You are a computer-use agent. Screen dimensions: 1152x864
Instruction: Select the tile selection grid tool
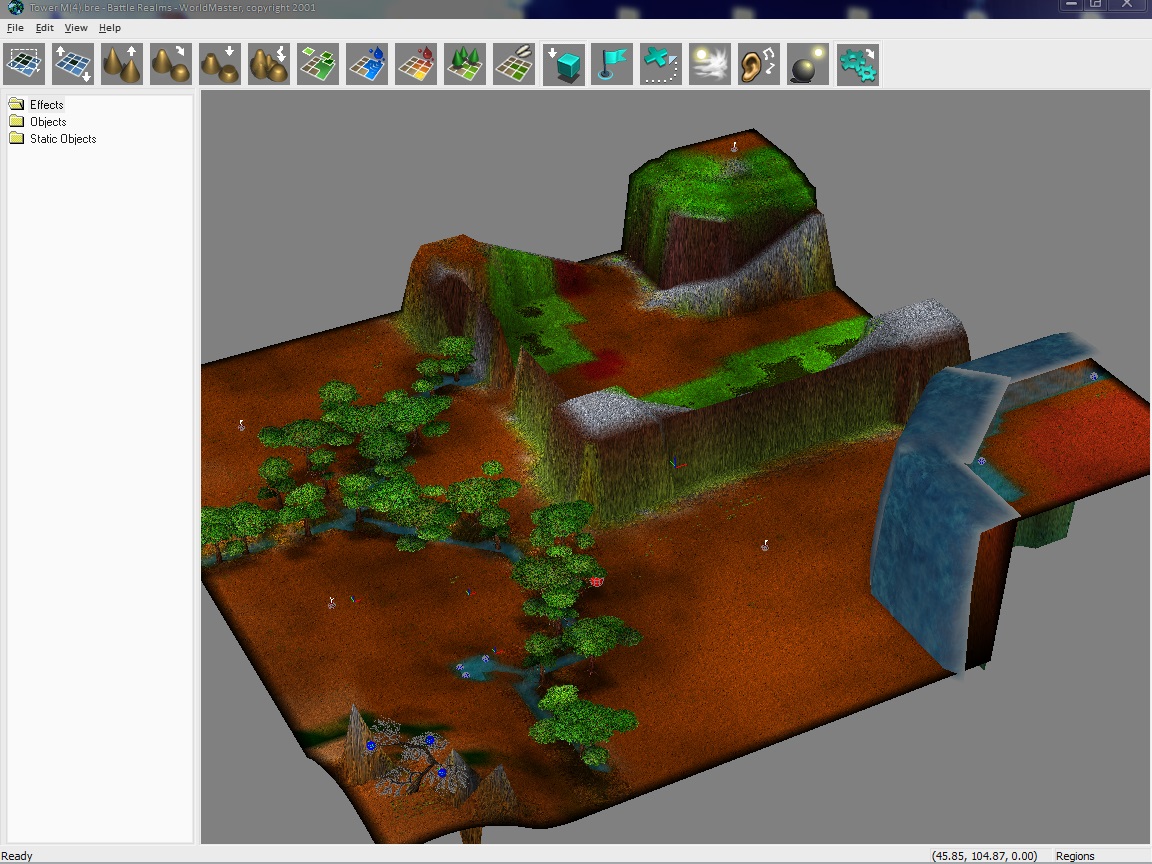[24, 64]
